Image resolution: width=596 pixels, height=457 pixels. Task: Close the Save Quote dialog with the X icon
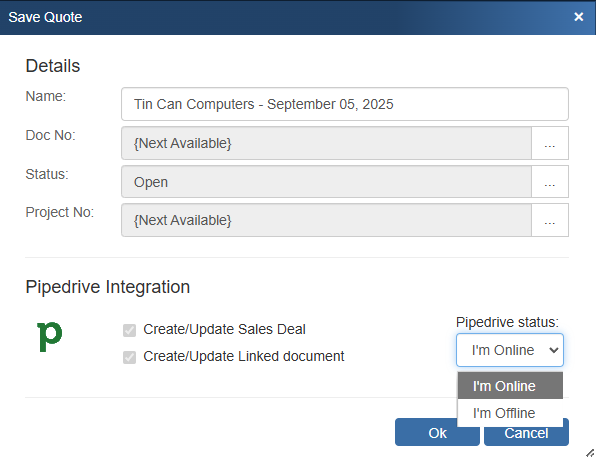(579, 17)
